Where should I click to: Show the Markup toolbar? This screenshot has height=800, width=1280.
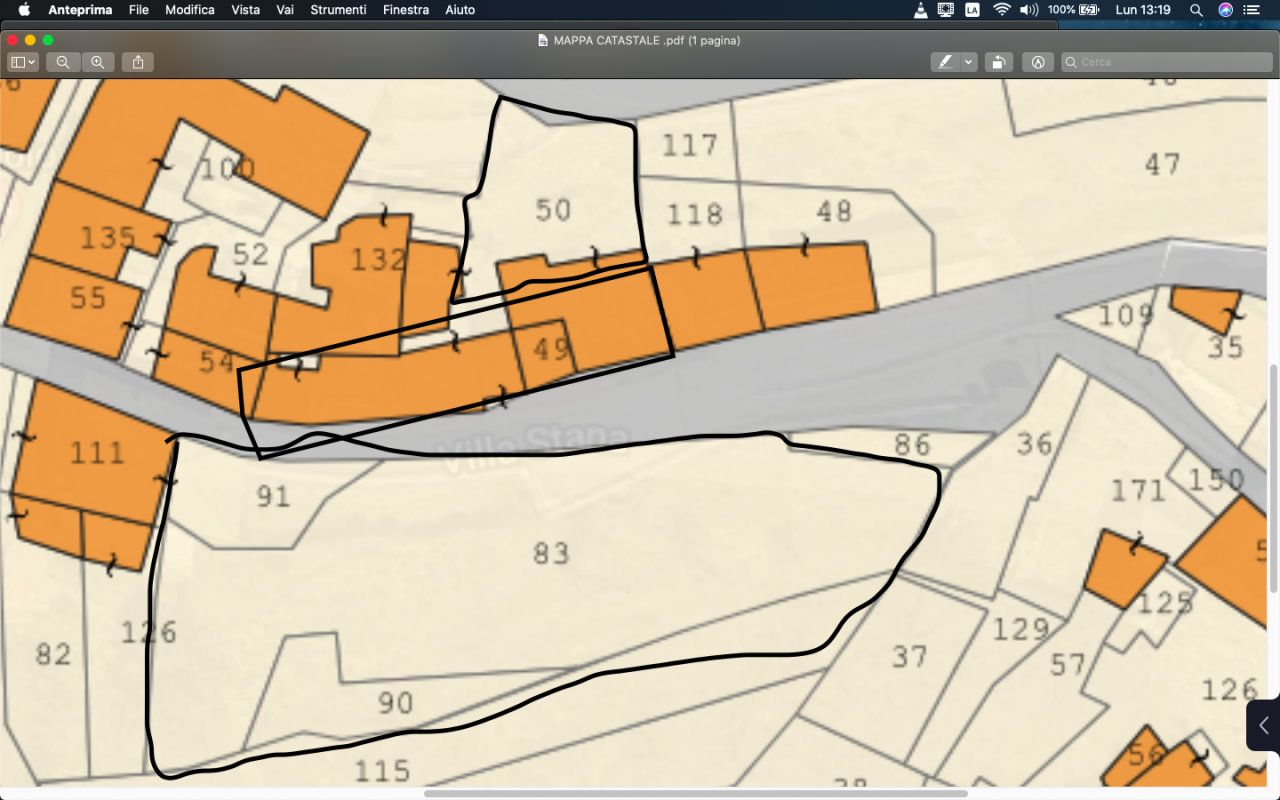tap(1038, 62)
